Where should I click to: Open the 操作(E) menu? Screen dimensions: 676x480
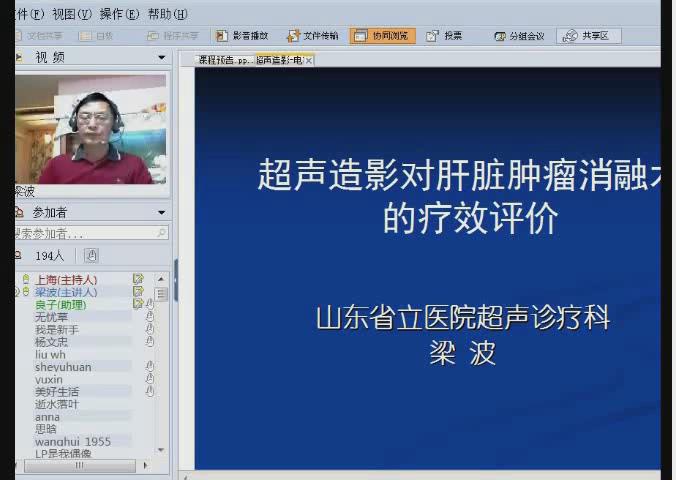tap(119, 14)
